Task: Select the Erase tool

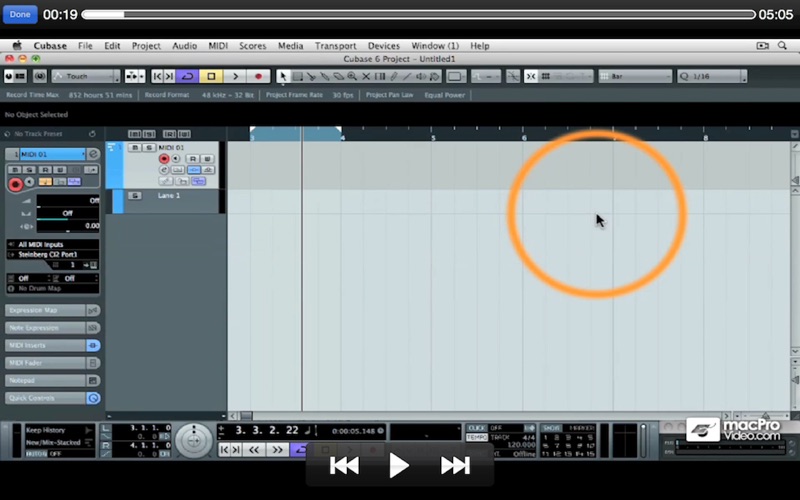Action: pos(339,77)
